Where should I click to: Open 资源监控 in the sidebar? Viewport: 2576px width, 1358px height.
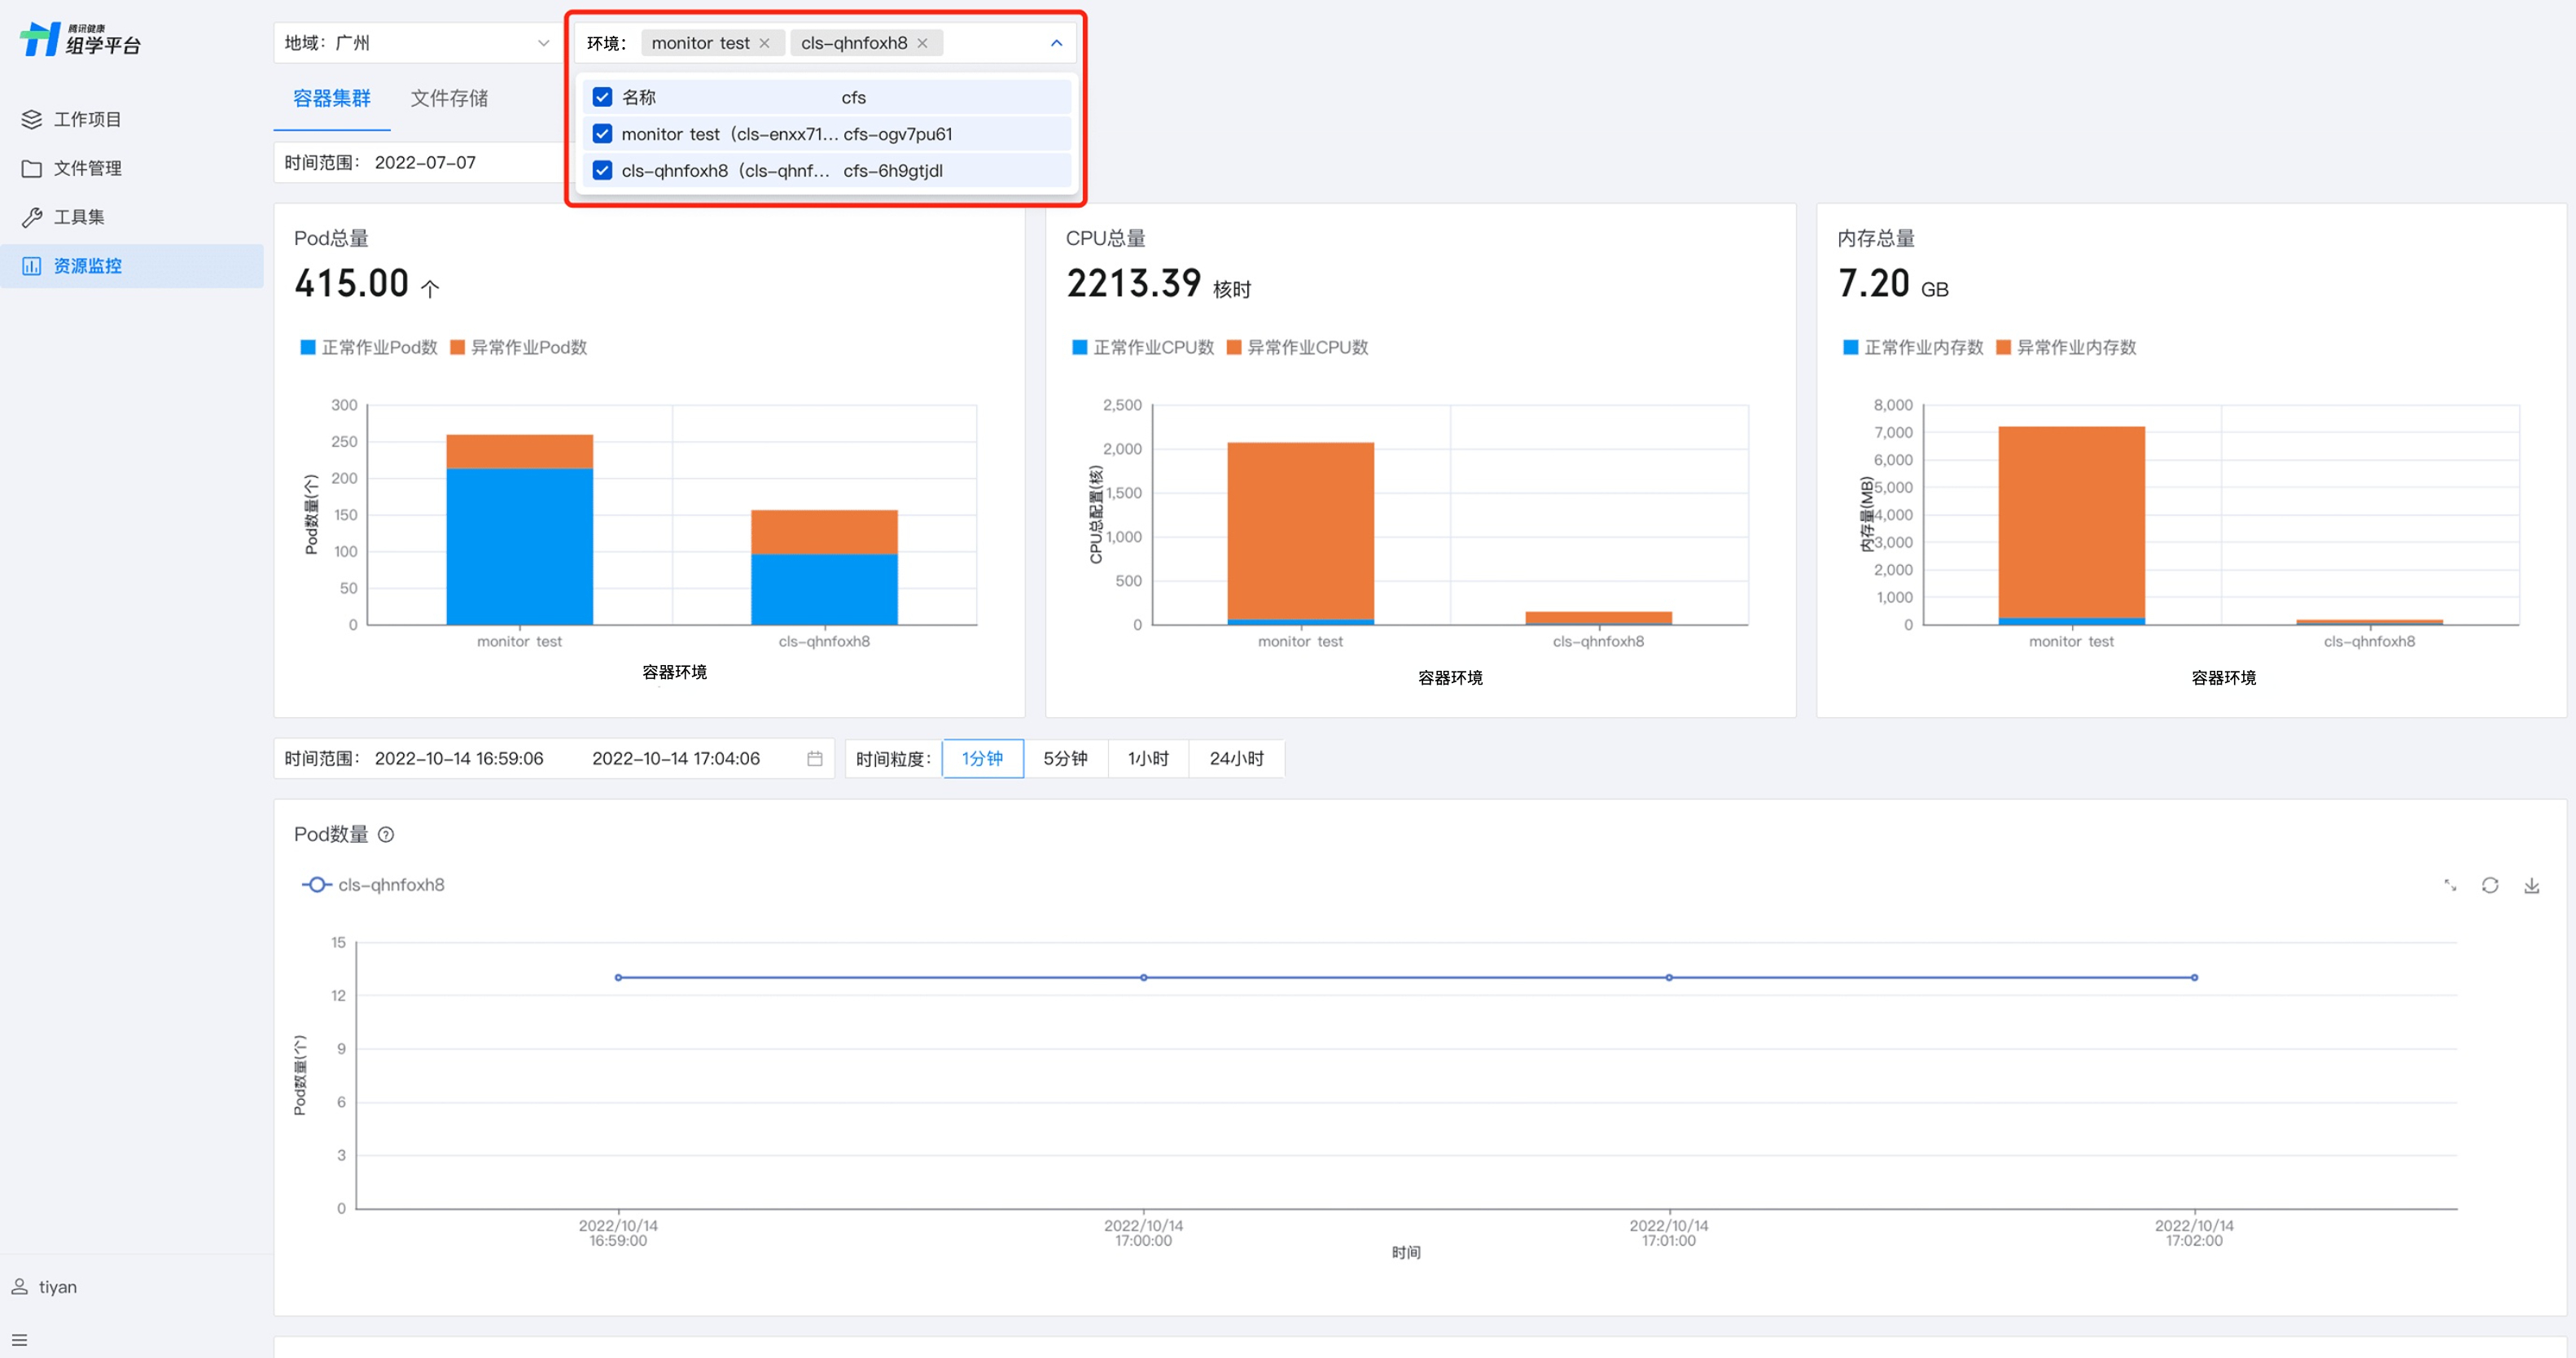[88, 266]
